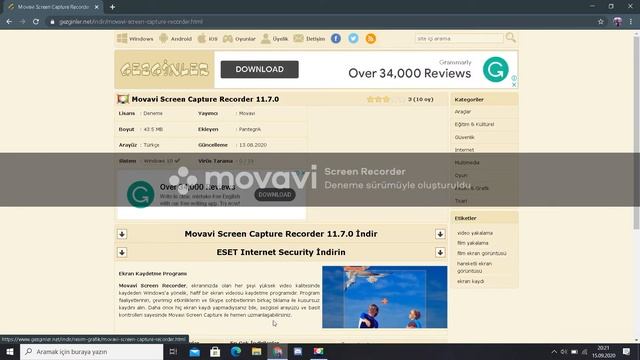Open Microsoft Edge from taskbar
This screenshot has height=360, width=640.
click(x=236, y=351)
